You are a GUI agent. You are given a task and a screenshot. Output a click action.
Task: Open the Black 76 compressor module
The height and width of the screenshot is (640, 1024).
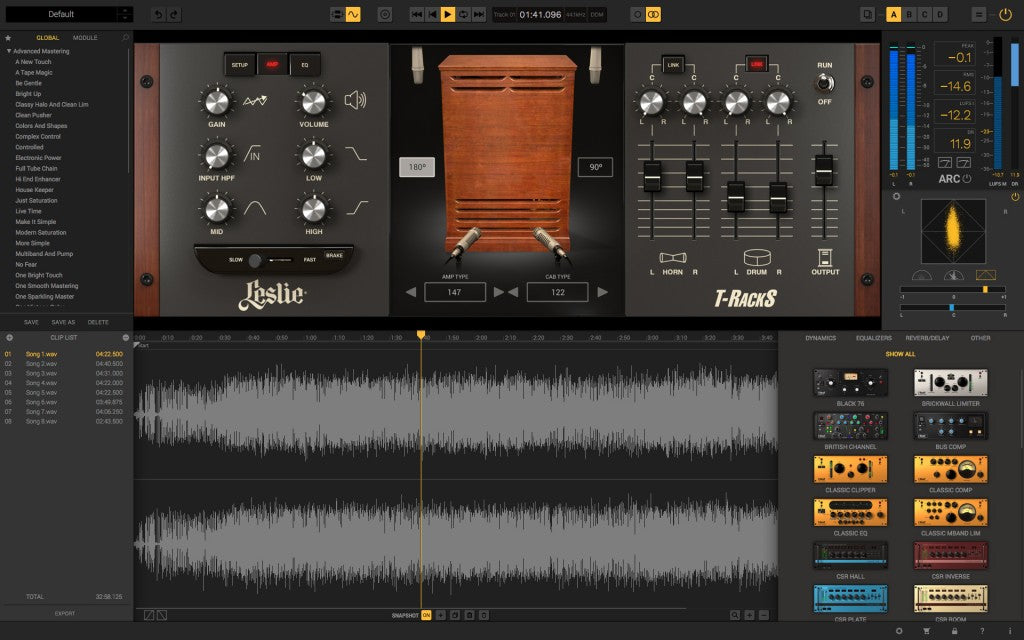850,380
